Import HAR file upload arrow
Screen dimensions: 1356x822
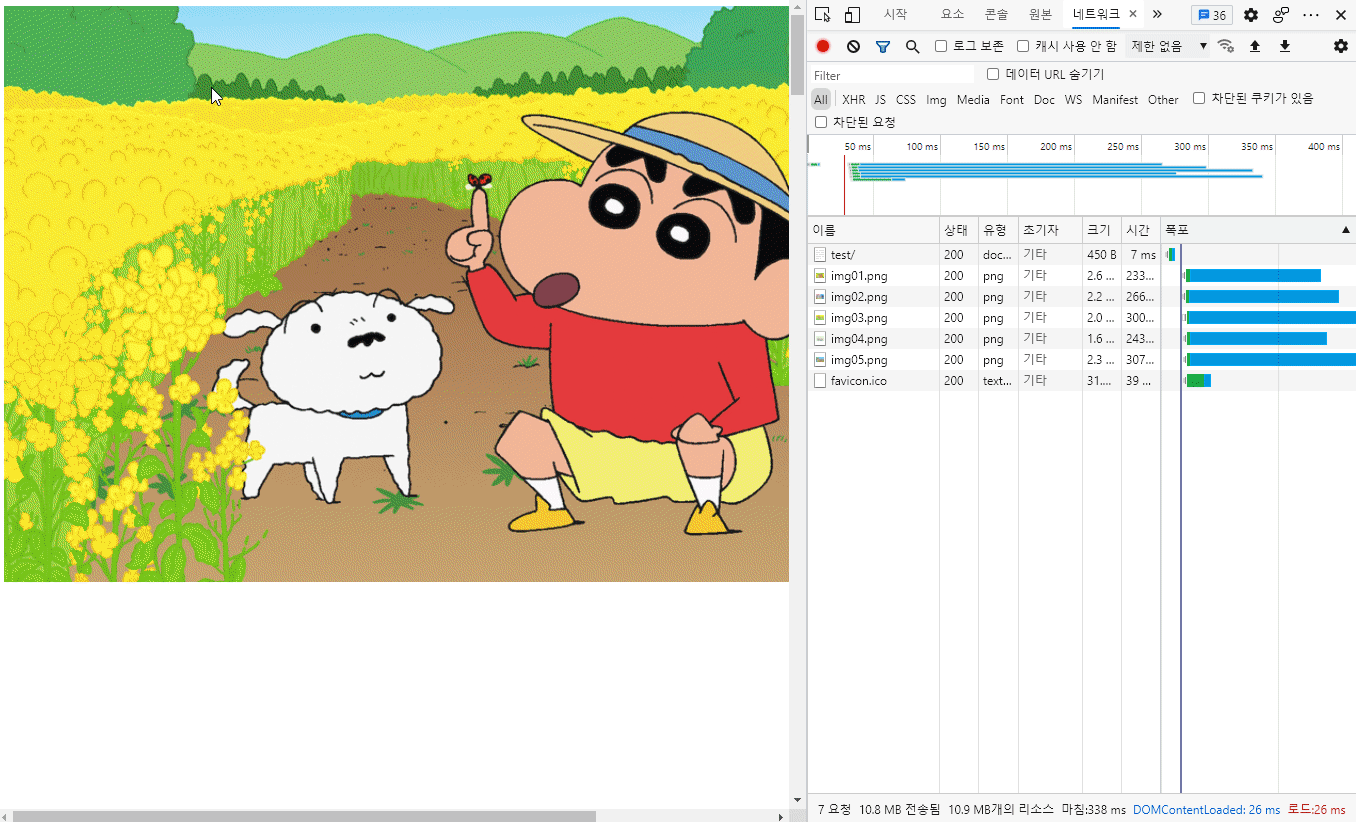1255,46
